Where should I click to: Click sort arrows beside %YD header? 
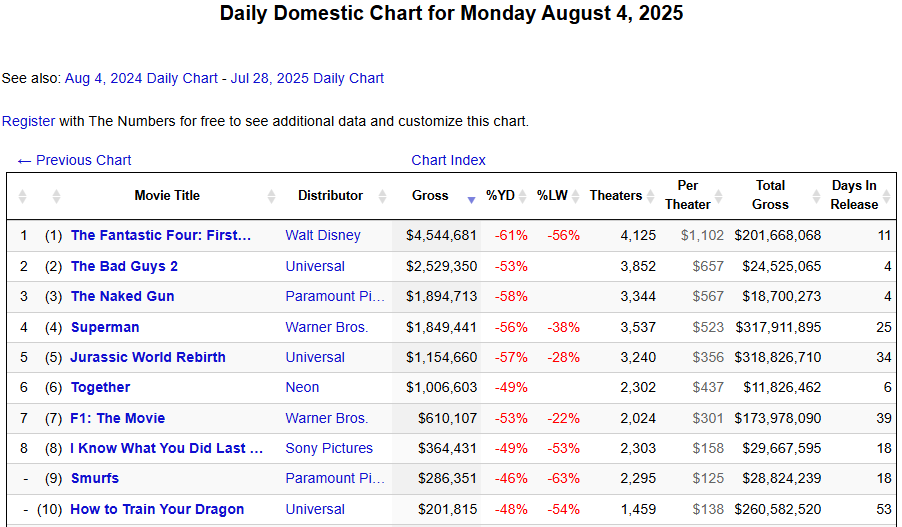click(522, 196)
